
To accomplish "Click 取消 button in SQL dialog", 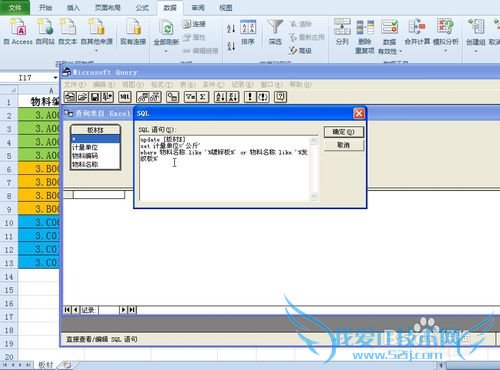I will click(344, 145).
